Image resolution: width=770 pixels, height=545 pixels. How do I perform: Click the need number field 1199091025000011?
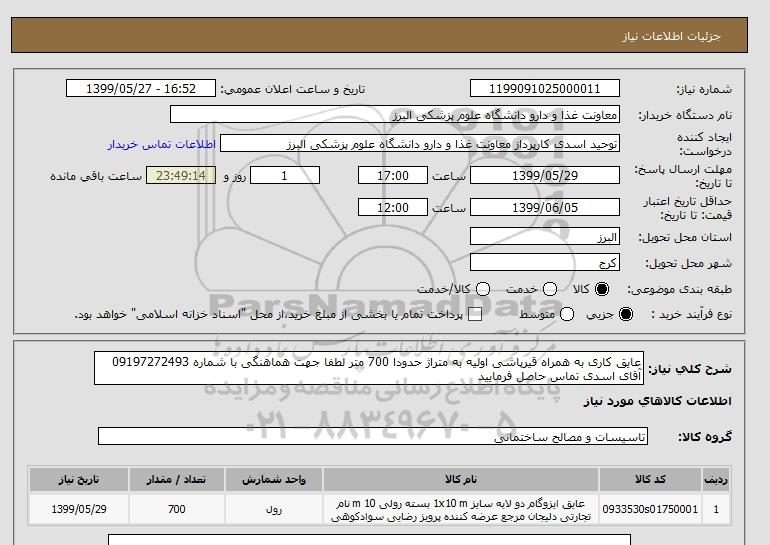click(545, 88)
